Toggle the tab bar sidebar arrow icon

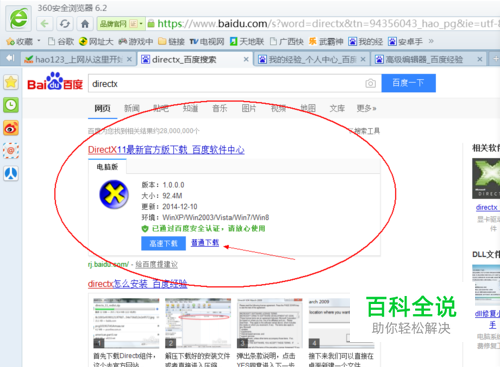click(x=10, y=58)
